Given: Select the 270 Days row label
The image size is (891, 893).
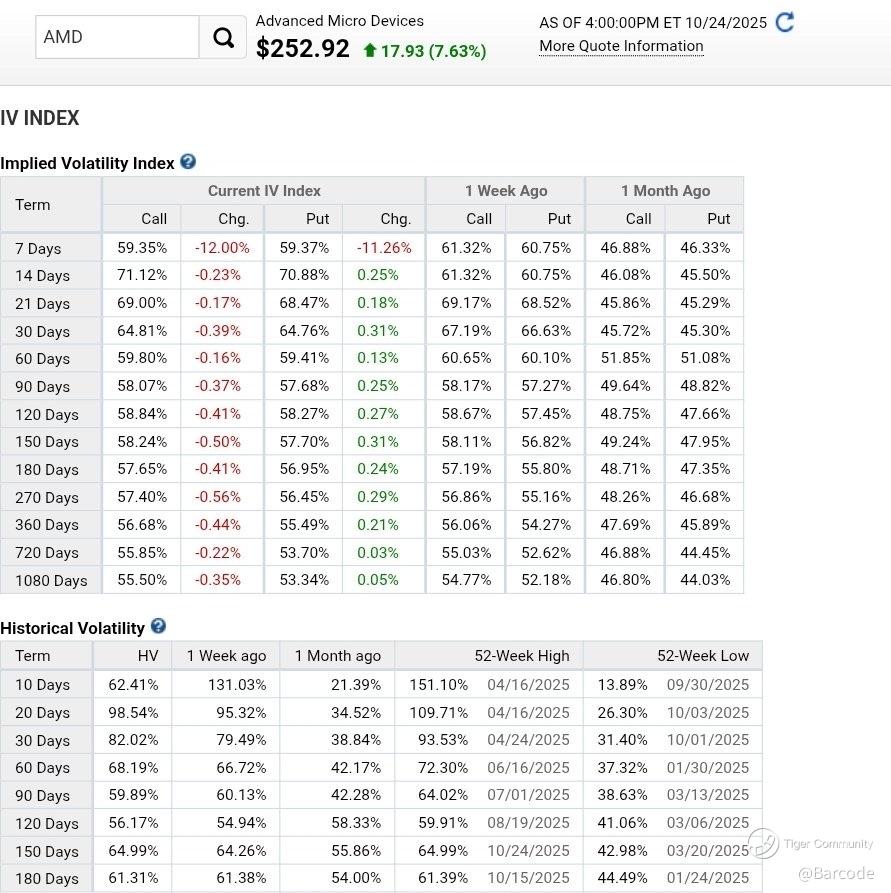Looking at the screenshot, I should click(x=47, y=498).
